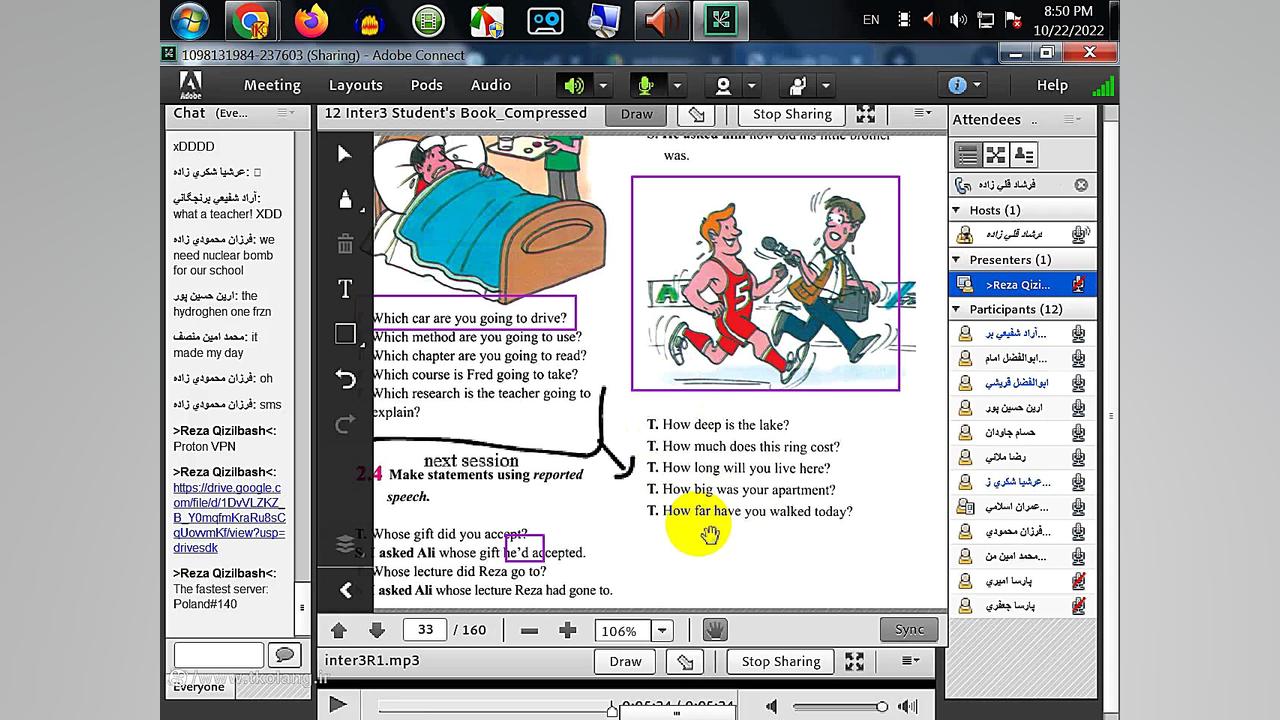
Task: Click the pointer icon next to bottom Draw button
Action: (685, 661)
